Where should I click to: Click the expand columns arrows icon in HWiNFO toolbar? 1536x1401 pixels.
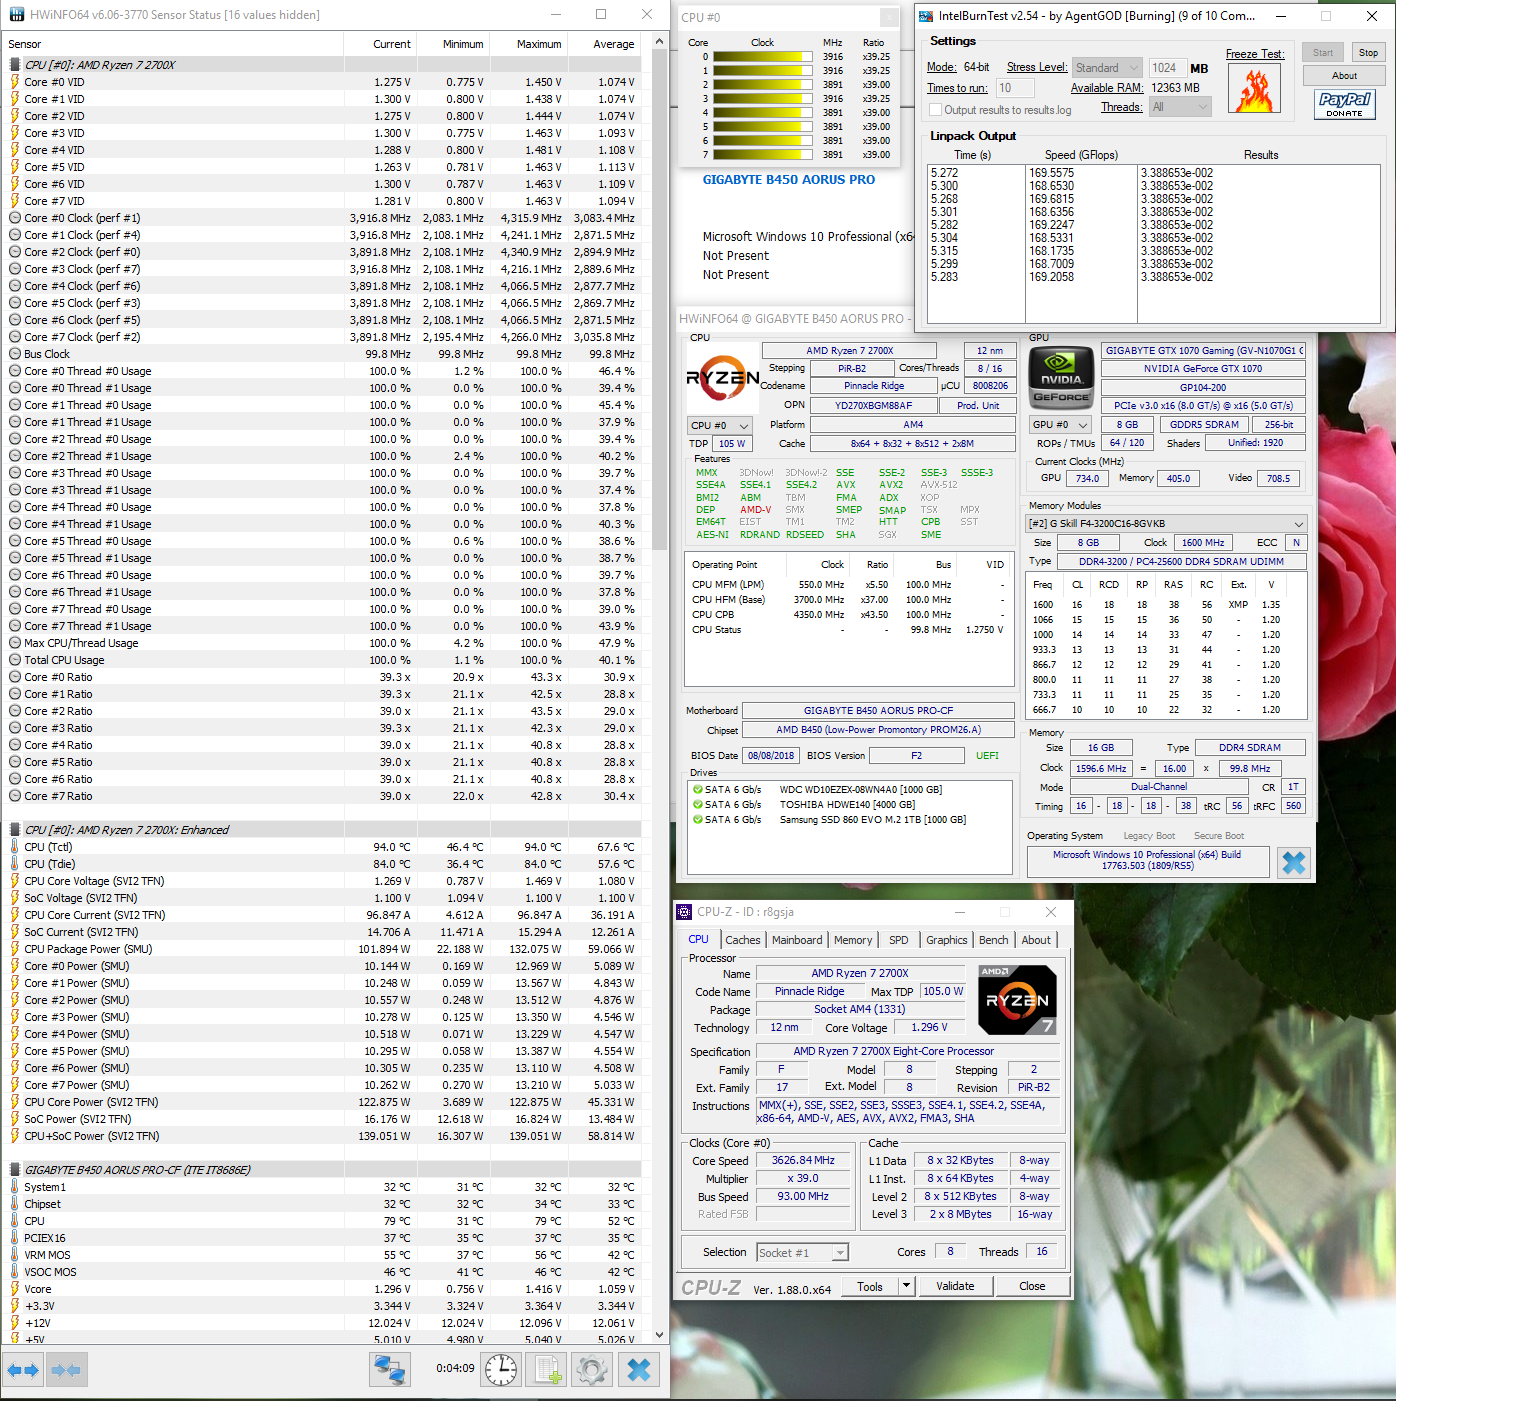23,1370
